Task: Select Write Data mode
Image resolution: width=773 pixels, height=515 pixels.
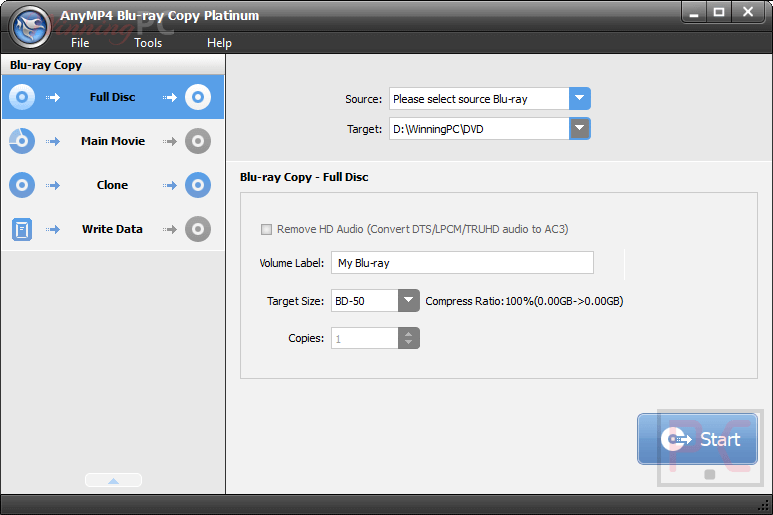Action: pyautogui.click(x=113, y=229)
